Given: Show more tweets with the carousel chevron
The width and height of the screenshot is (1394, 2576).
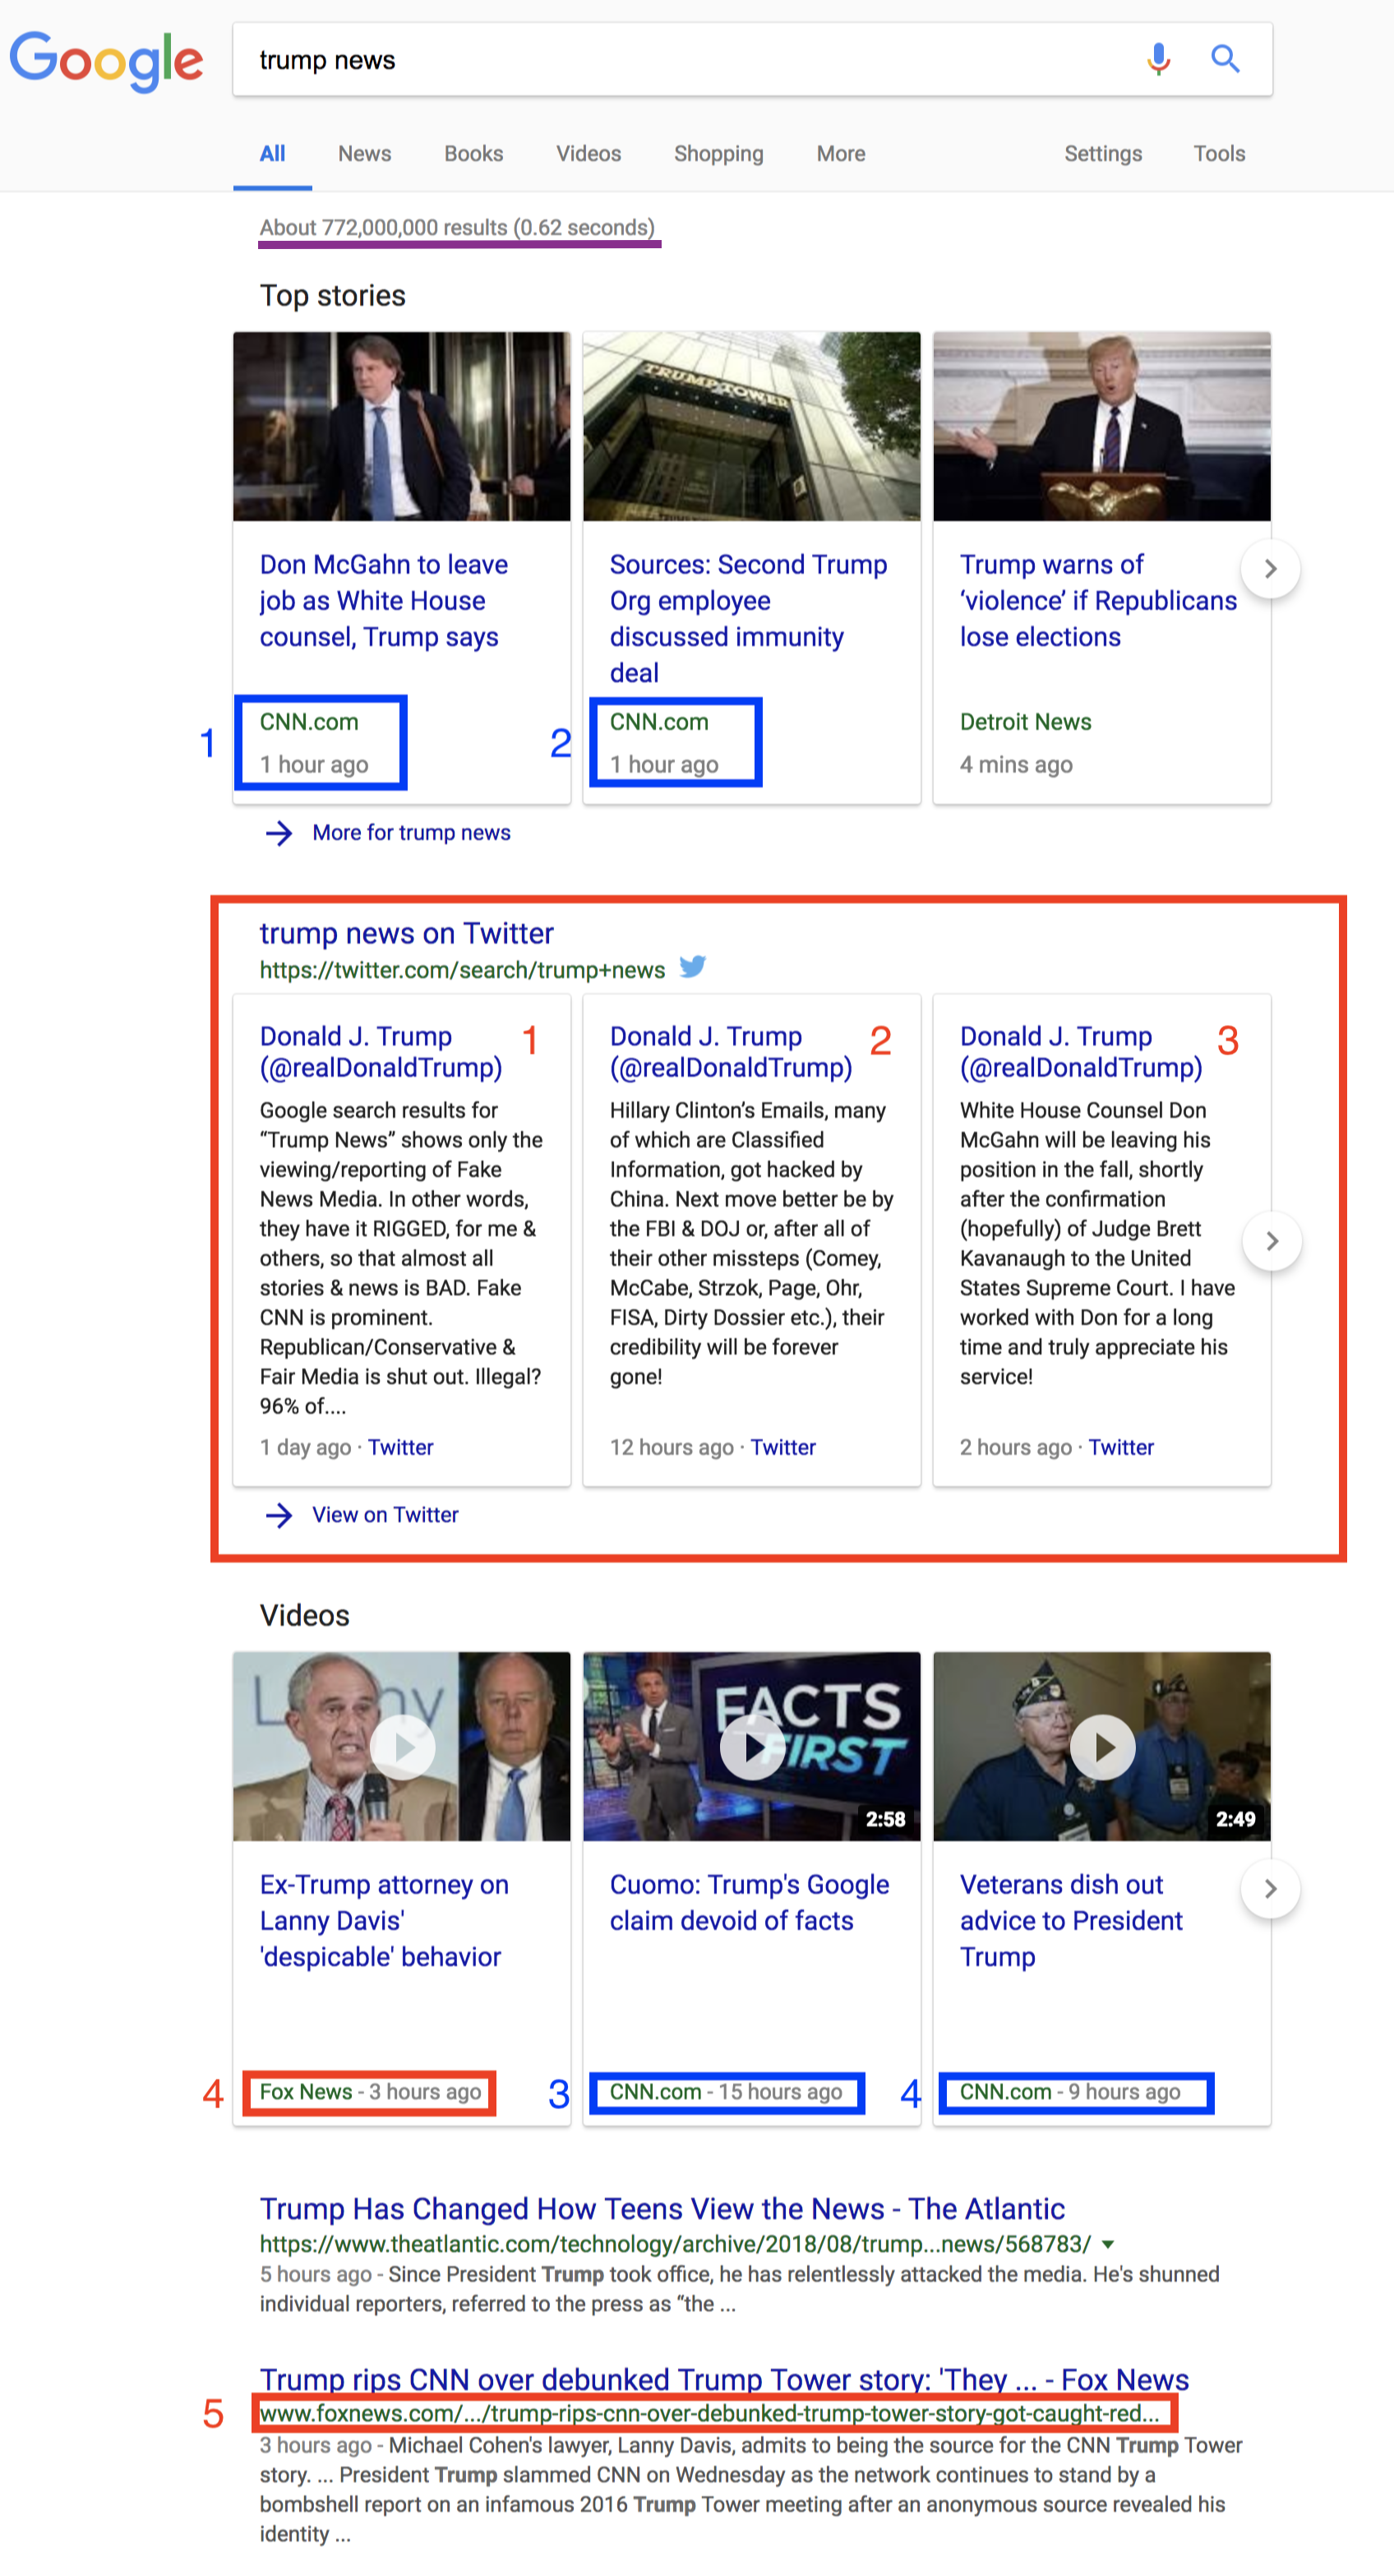Looking at the screenshot, I should (x=1272, y=1241).
